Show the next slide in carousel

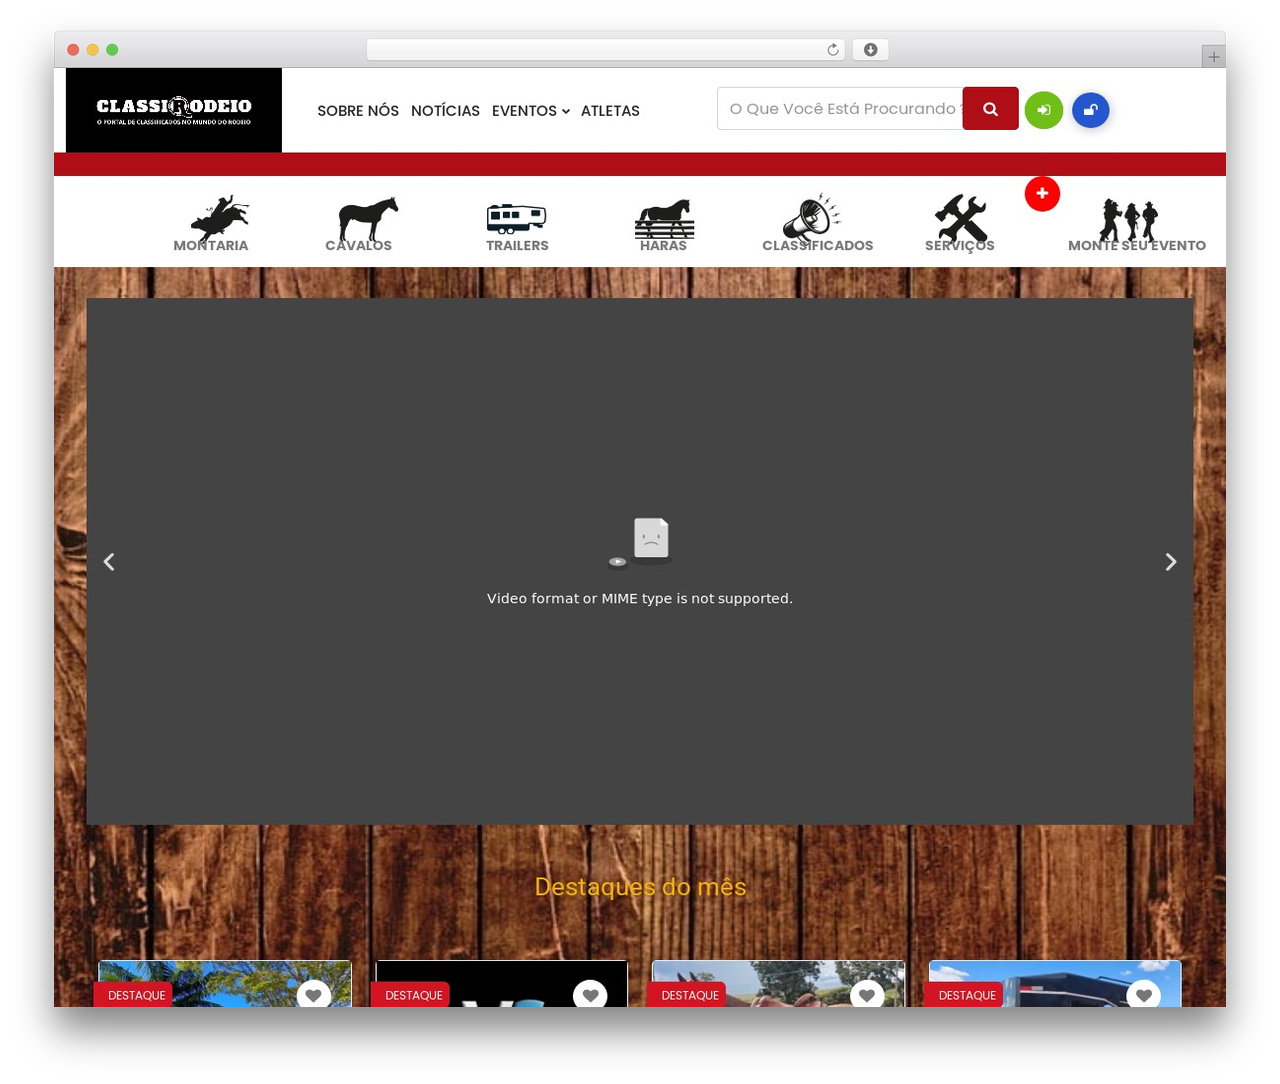[x=1171, y=562]
